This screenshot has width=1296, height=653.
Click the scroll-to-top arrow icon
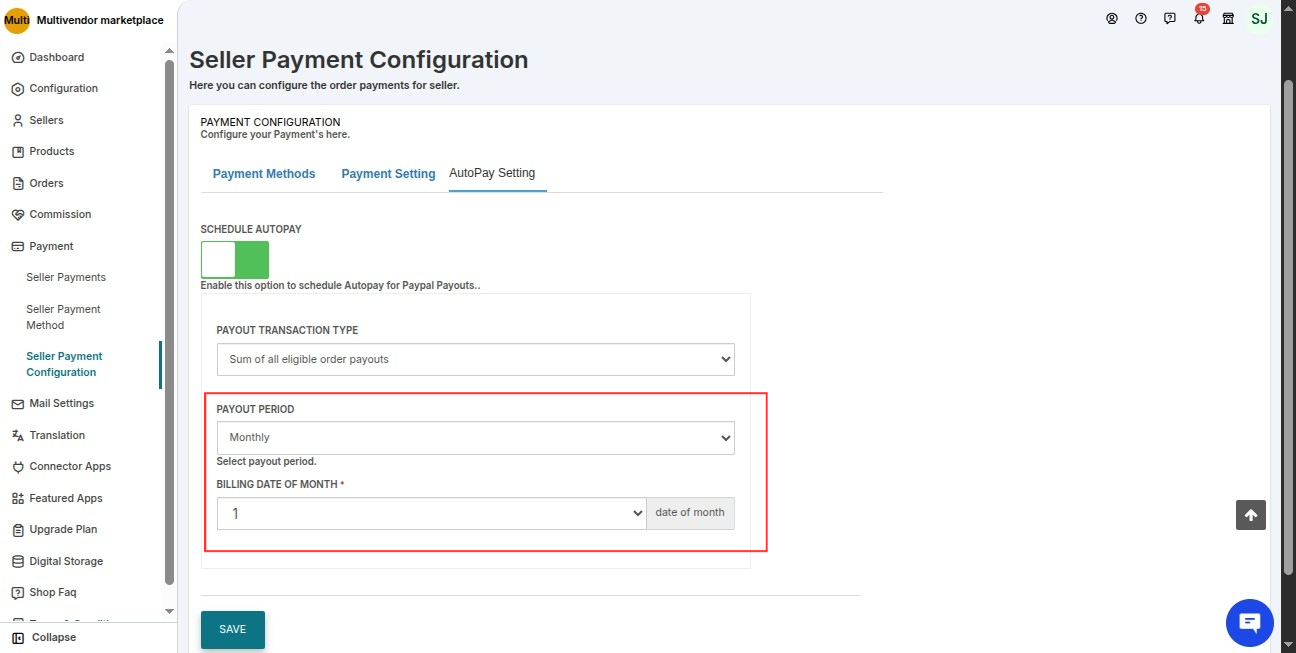point(1250,515)
